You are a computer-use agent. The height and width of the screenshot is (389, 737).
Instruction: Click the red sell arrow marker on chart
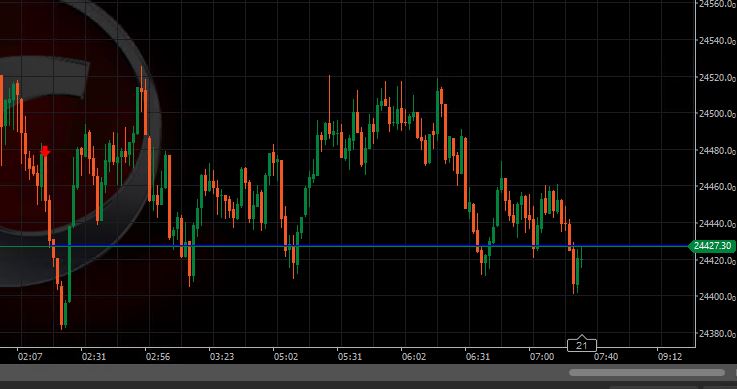pyautogui.click(x=45, y=151)
